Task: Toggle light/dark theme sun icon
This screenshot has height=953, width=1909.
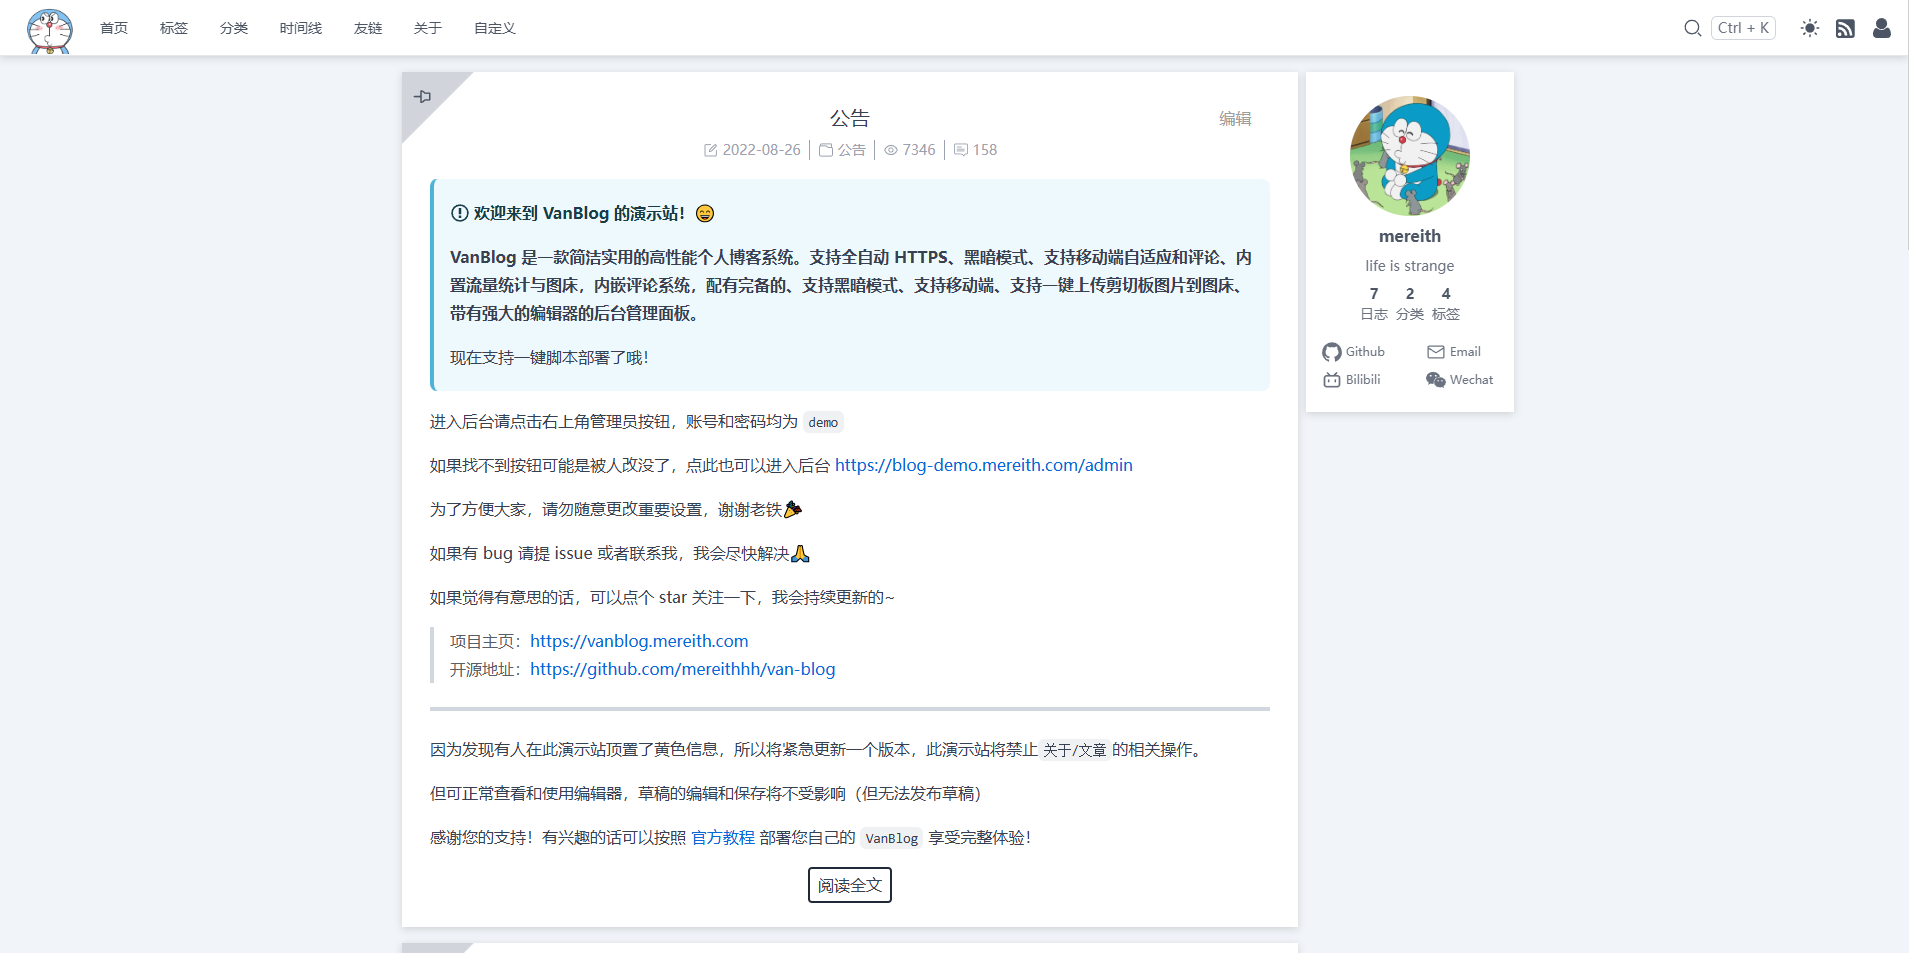Action: (1809, 28)
